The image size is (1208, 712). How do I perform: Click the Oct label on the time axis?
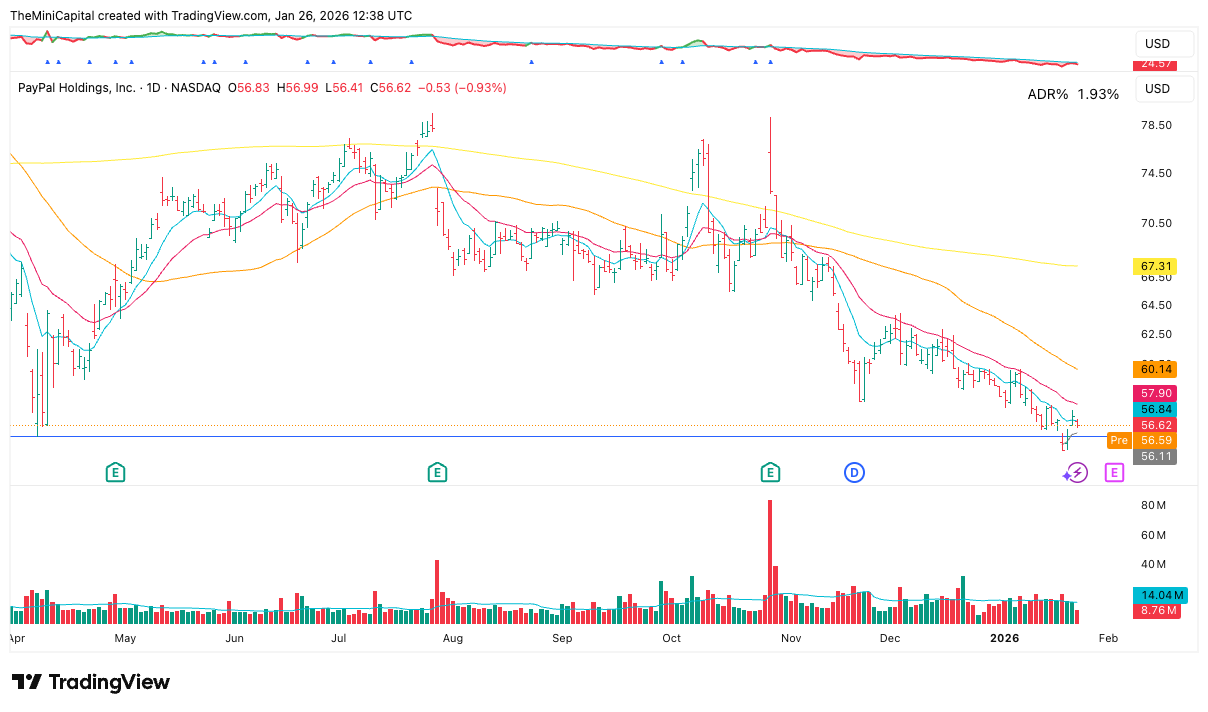[x=671, y=637]
